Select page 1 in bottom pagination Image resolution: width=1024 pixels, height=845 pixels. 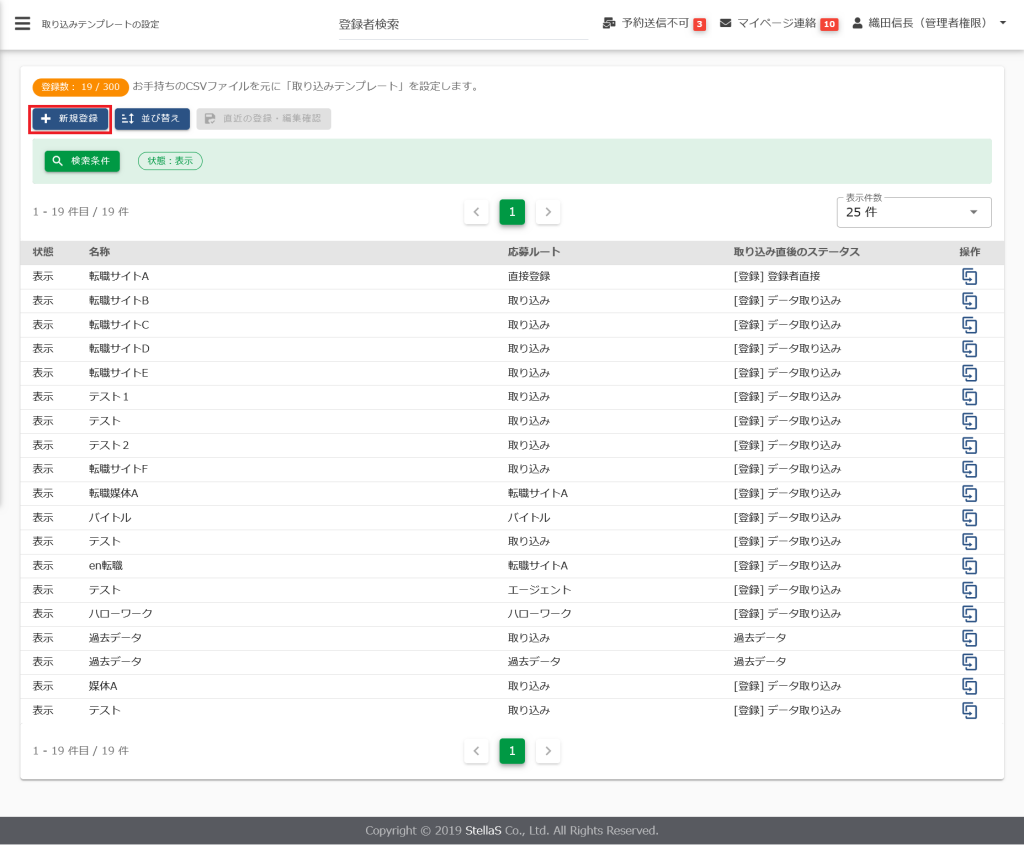point(512,751)
